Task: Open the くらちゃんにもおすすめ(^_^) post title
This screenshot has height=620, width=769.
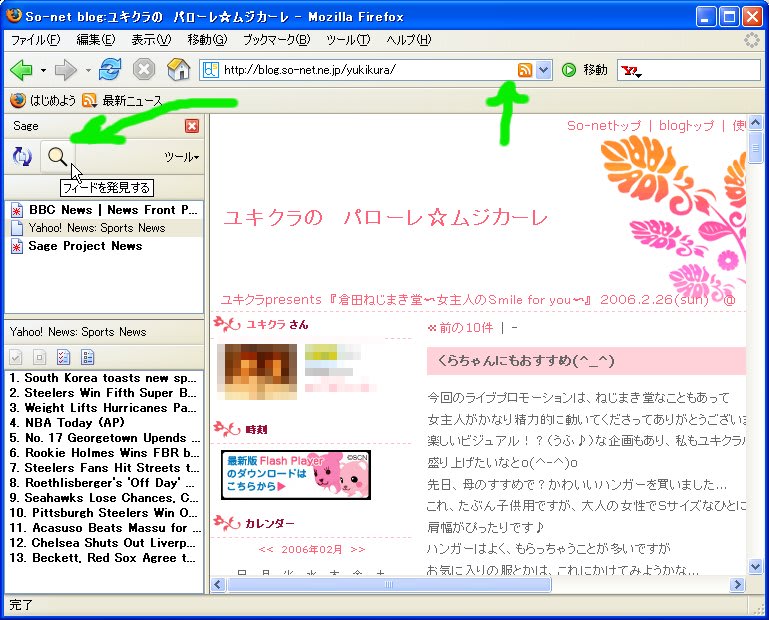Action: (x=526, y=361)
